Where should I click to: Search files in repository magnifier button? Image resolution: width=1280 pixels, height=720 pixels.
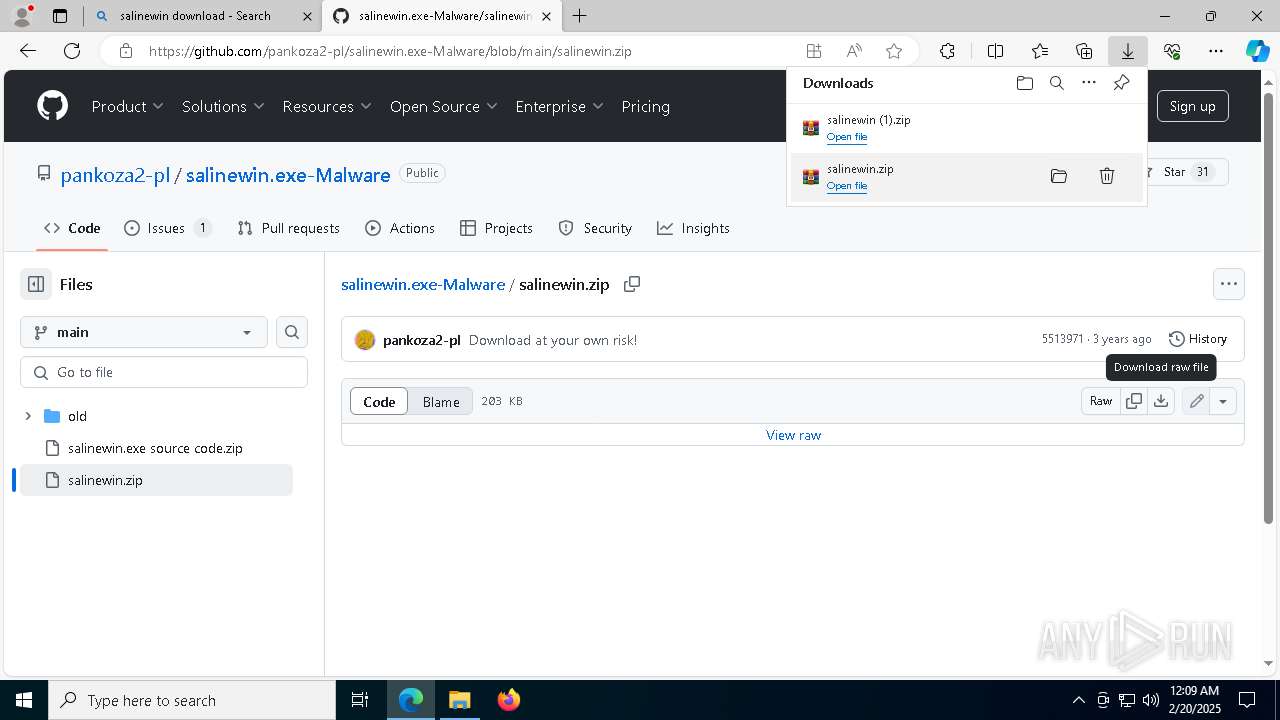pos(292,332)
